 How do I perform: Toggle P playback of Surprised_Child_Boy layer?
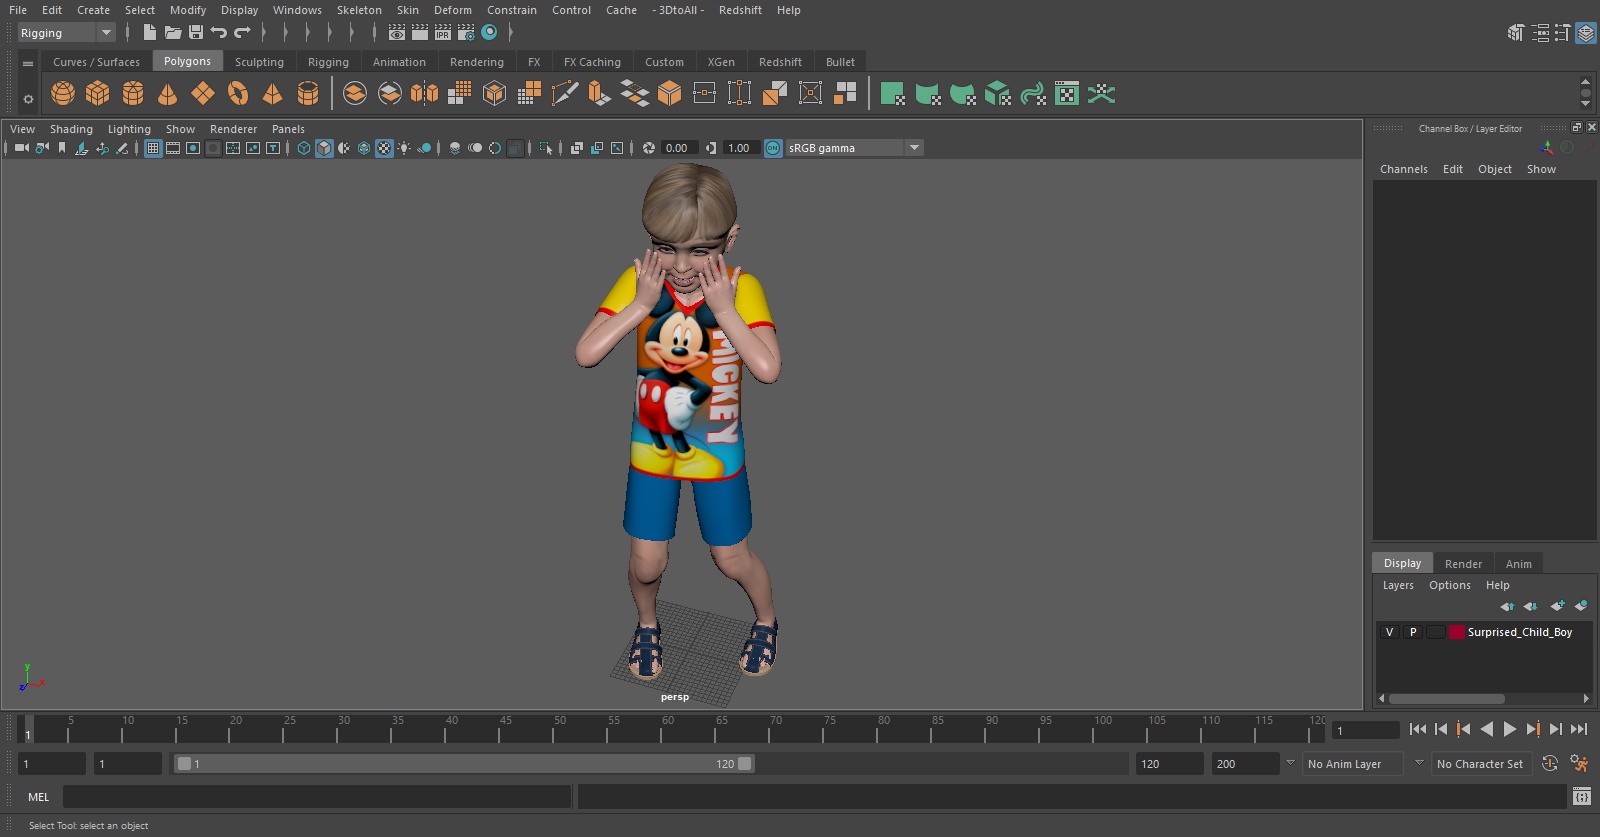pyautogui.click(x=1413, y=632)
